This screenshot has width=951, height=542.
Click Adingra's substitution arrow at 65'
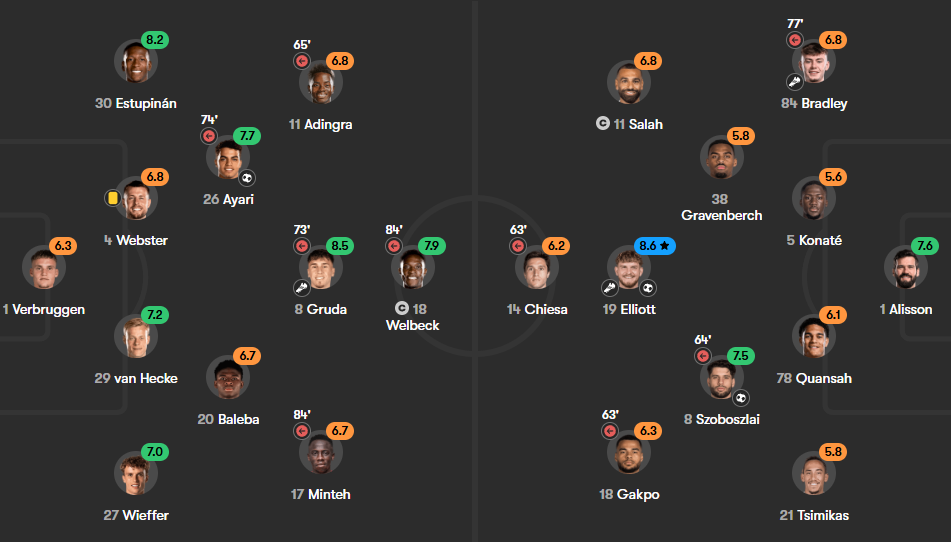(302, 61)
